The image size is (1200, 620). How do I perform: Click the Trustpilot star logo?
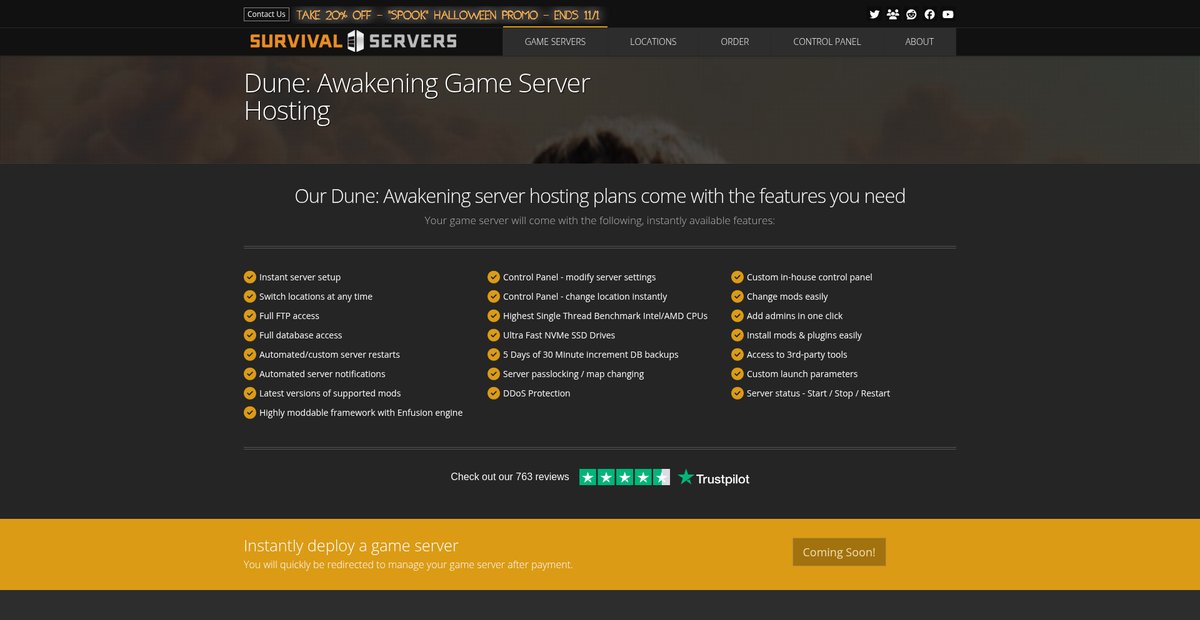[x=685, y=477]
